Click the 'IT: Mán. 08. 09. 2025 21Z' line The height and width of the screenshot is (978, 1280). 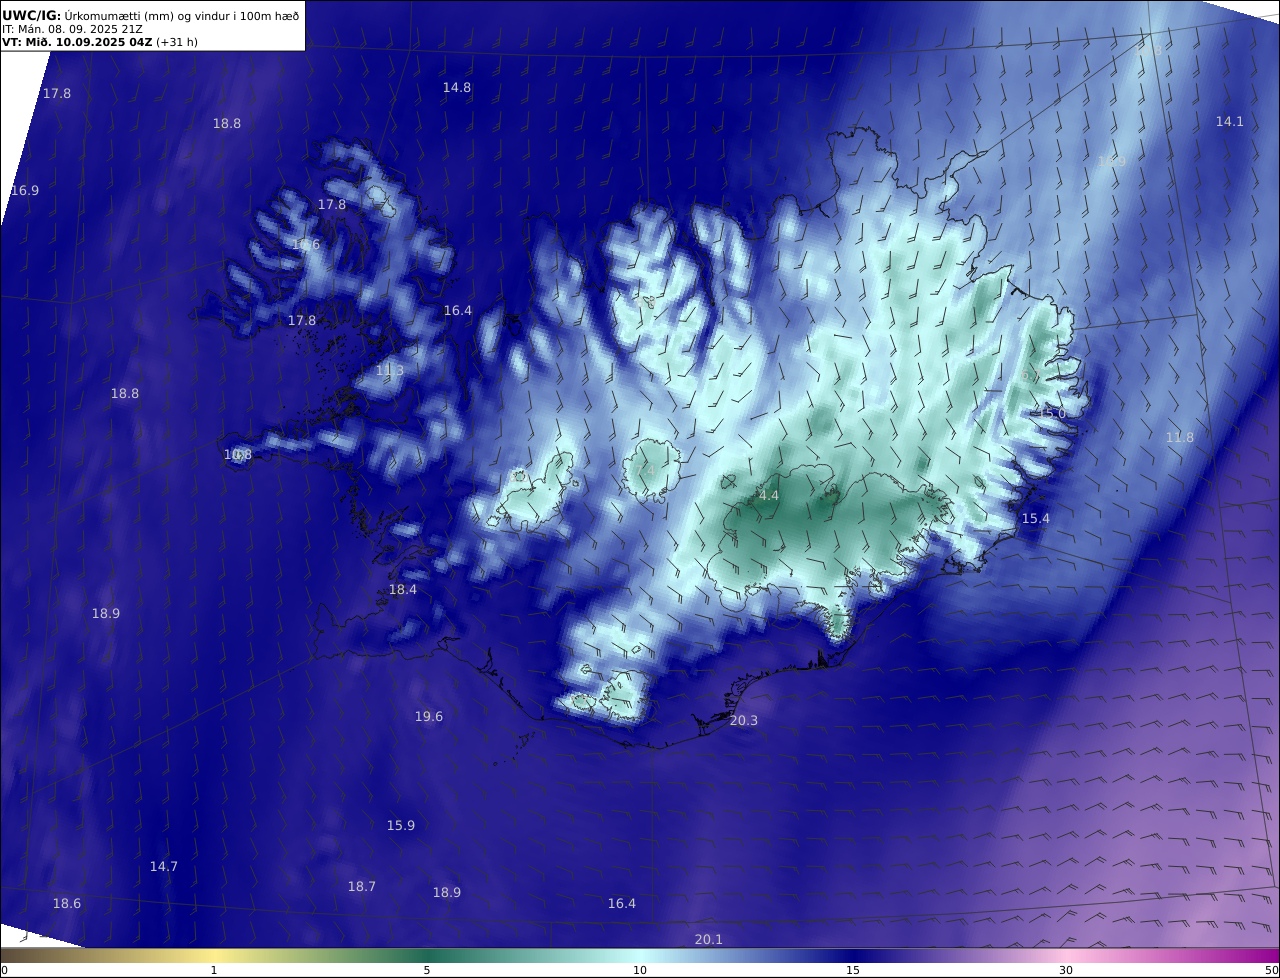click(72, 29)
